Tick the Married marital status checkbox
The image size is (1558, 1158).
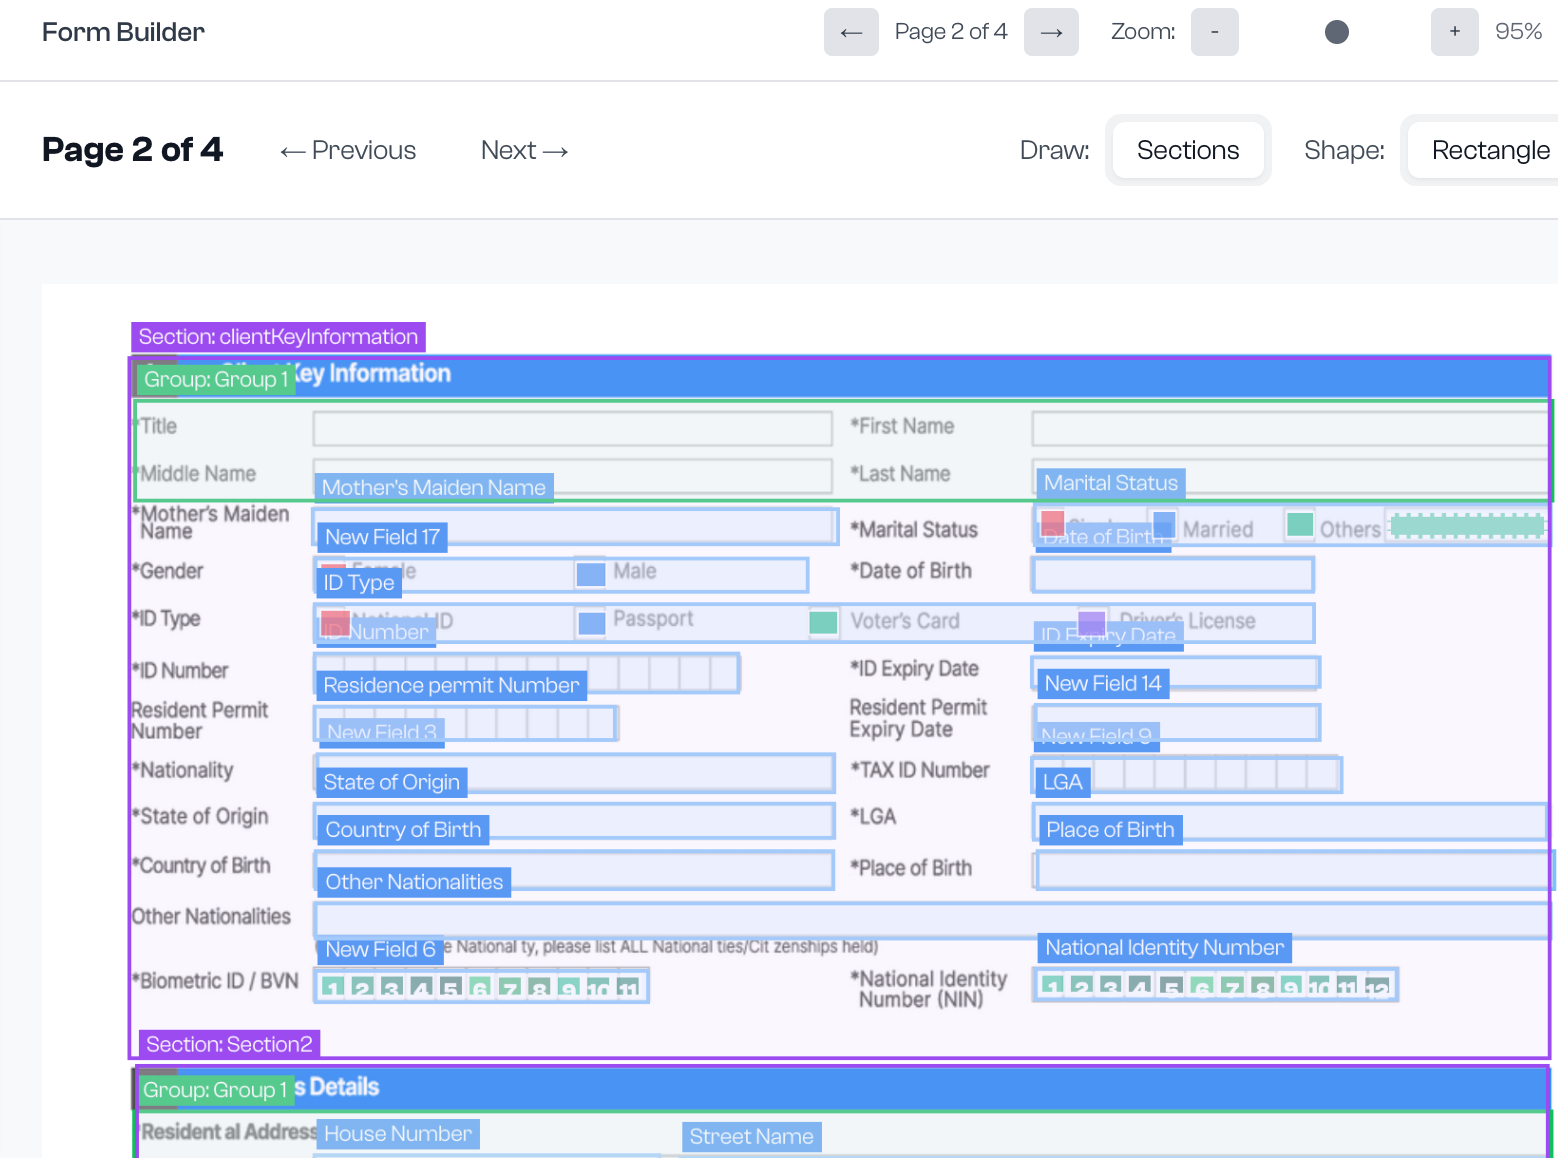click(1164, 524)
